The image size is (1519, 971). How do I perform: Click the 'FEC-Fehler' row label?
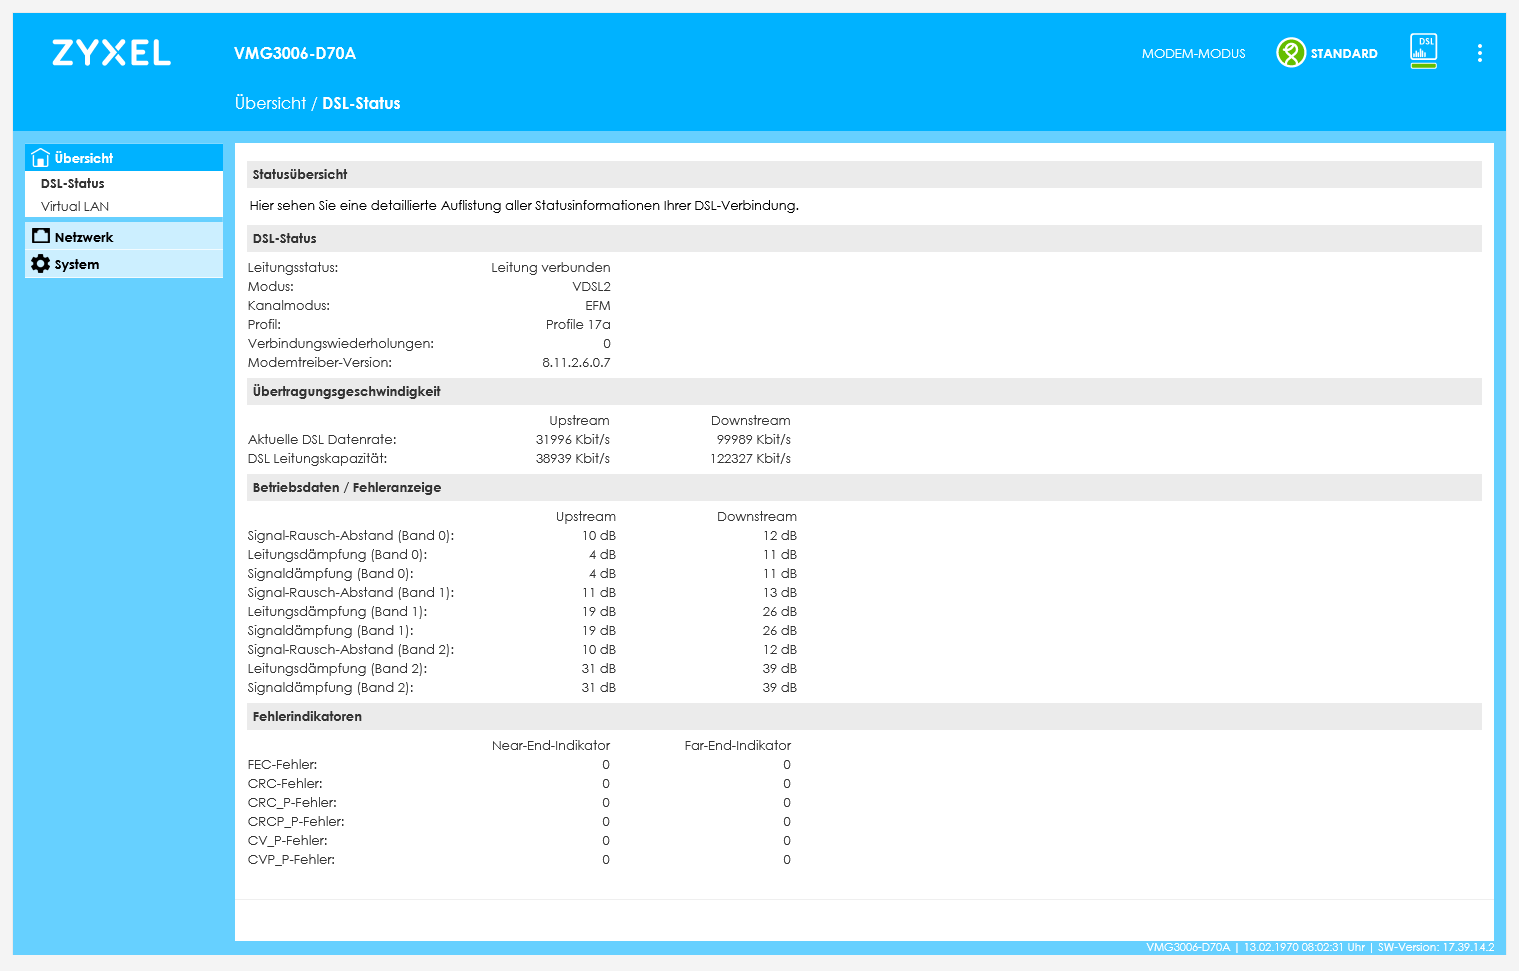(282, 765)
